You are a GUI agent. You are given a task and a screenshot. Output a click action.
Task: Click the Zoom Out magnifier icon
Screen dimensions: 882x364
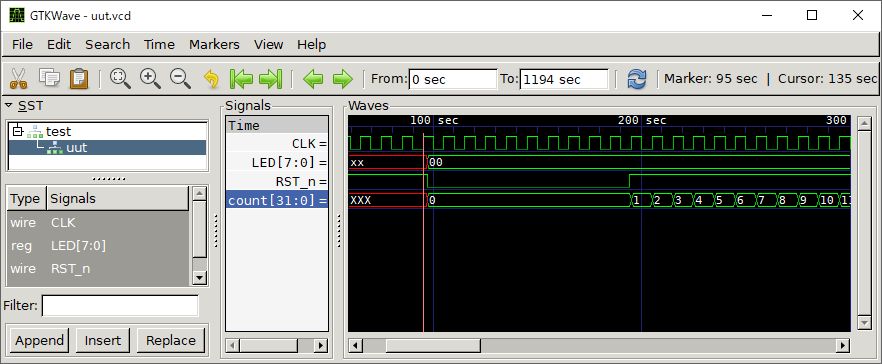pos(180,79)
